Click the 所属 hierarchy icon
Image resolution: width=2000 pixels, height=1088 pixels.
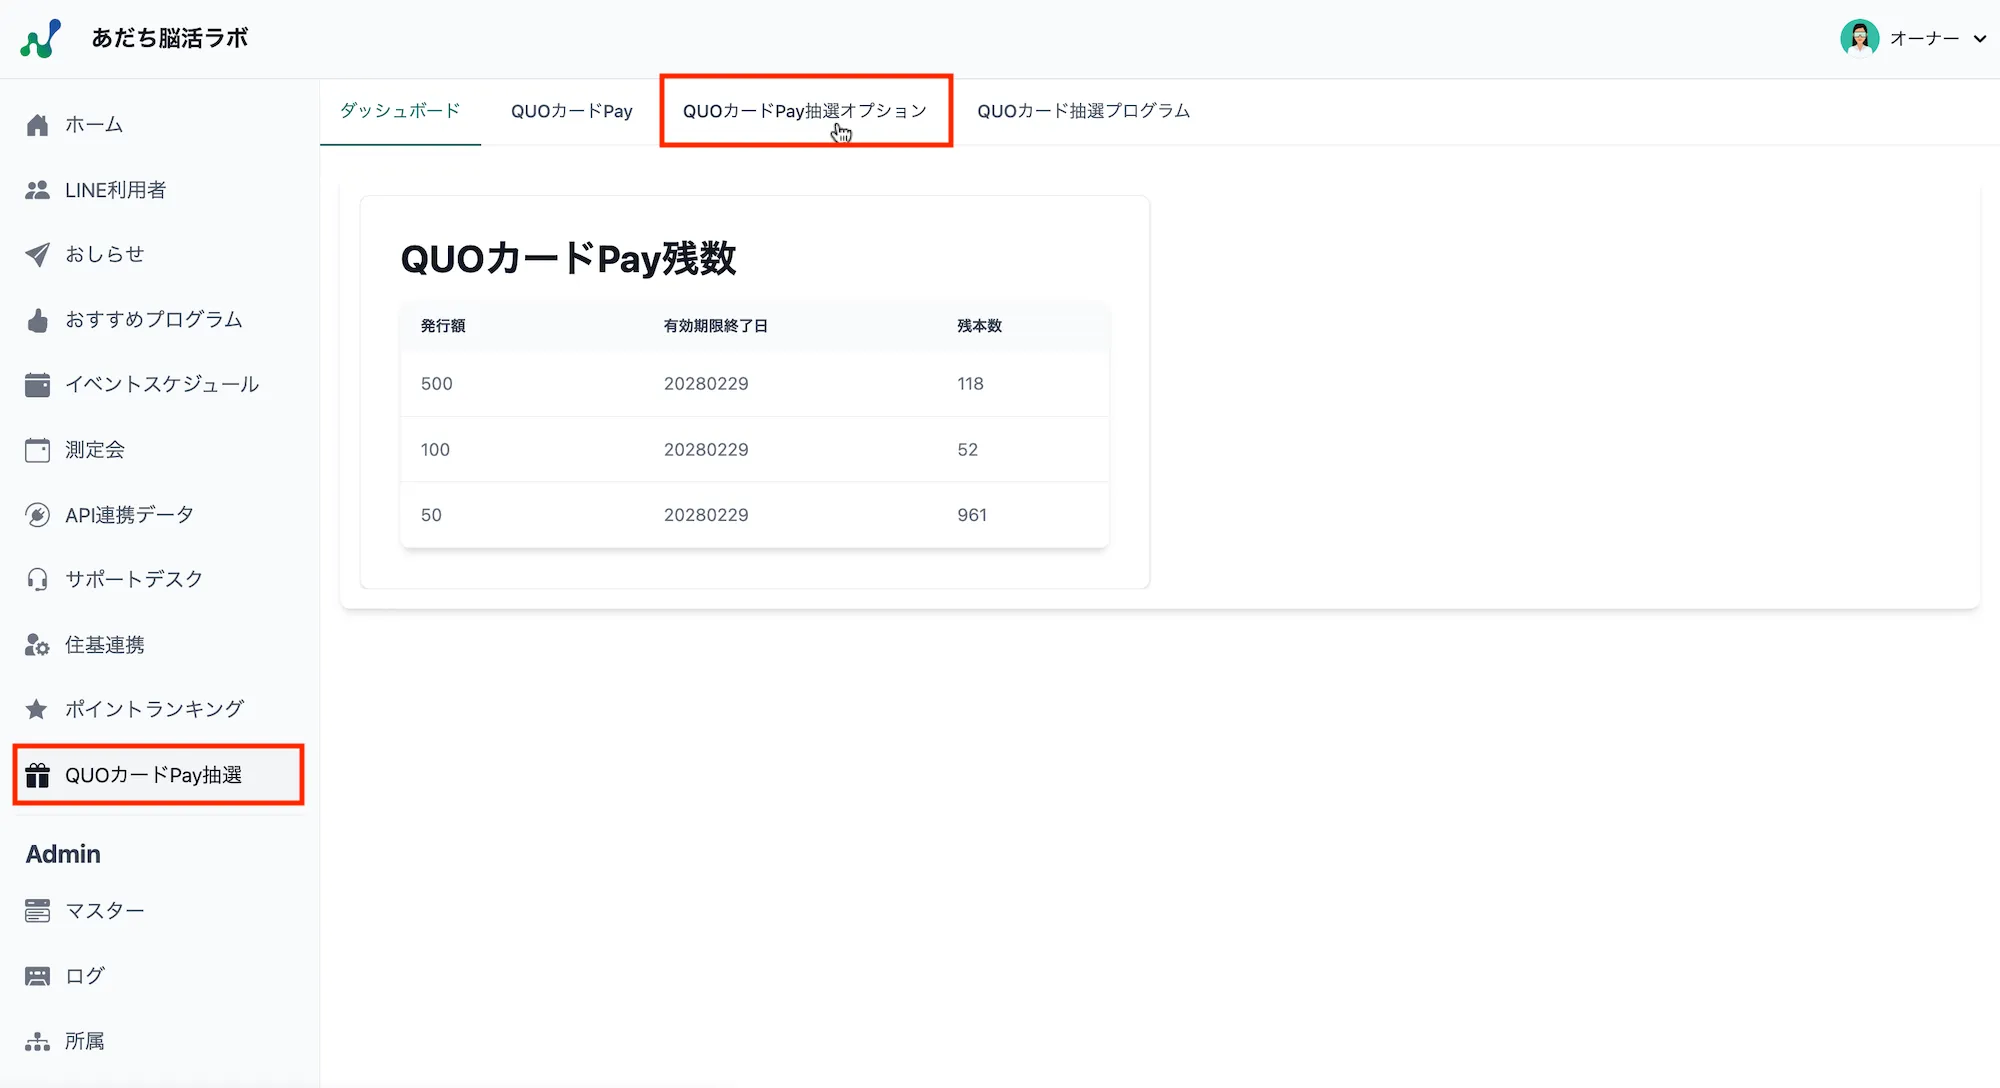click(x=37, y=1040)
